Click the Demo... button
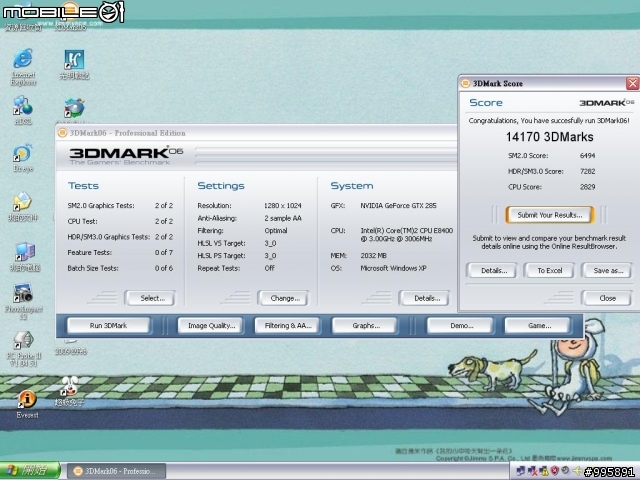This screenshot has height=480, width=640. pos(460,326)
